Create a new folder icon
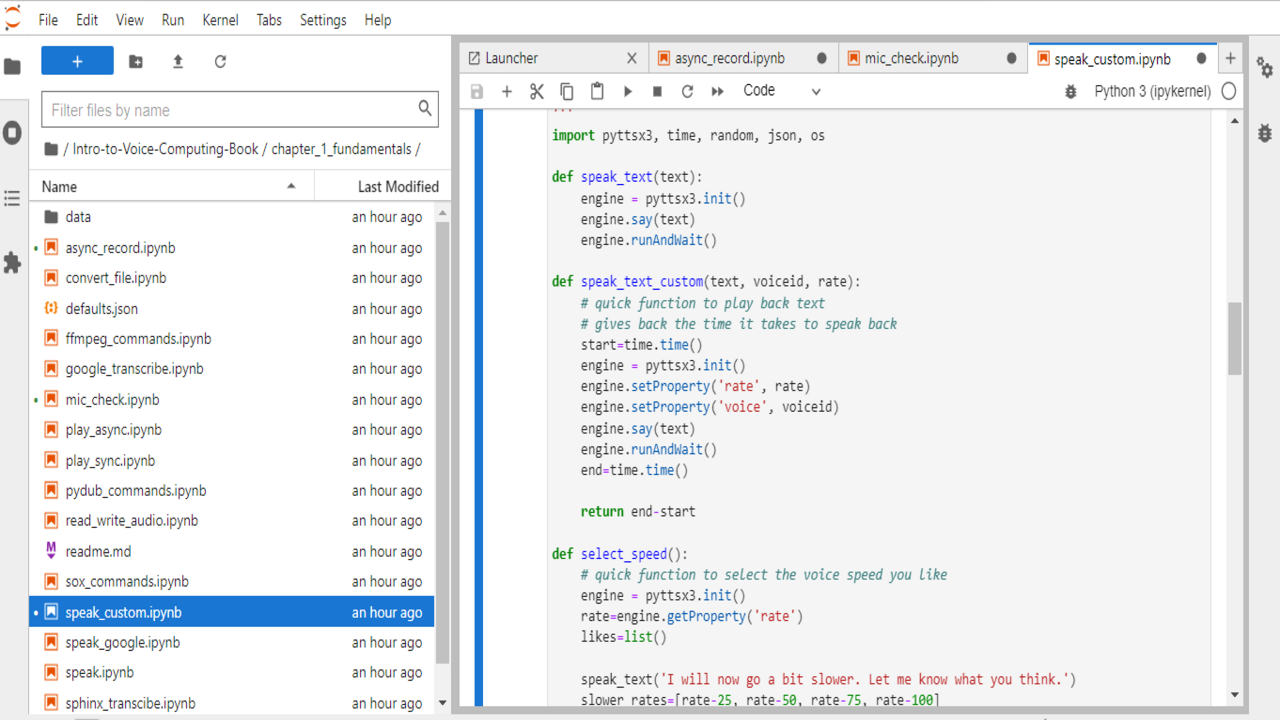 tap(136, 61)
